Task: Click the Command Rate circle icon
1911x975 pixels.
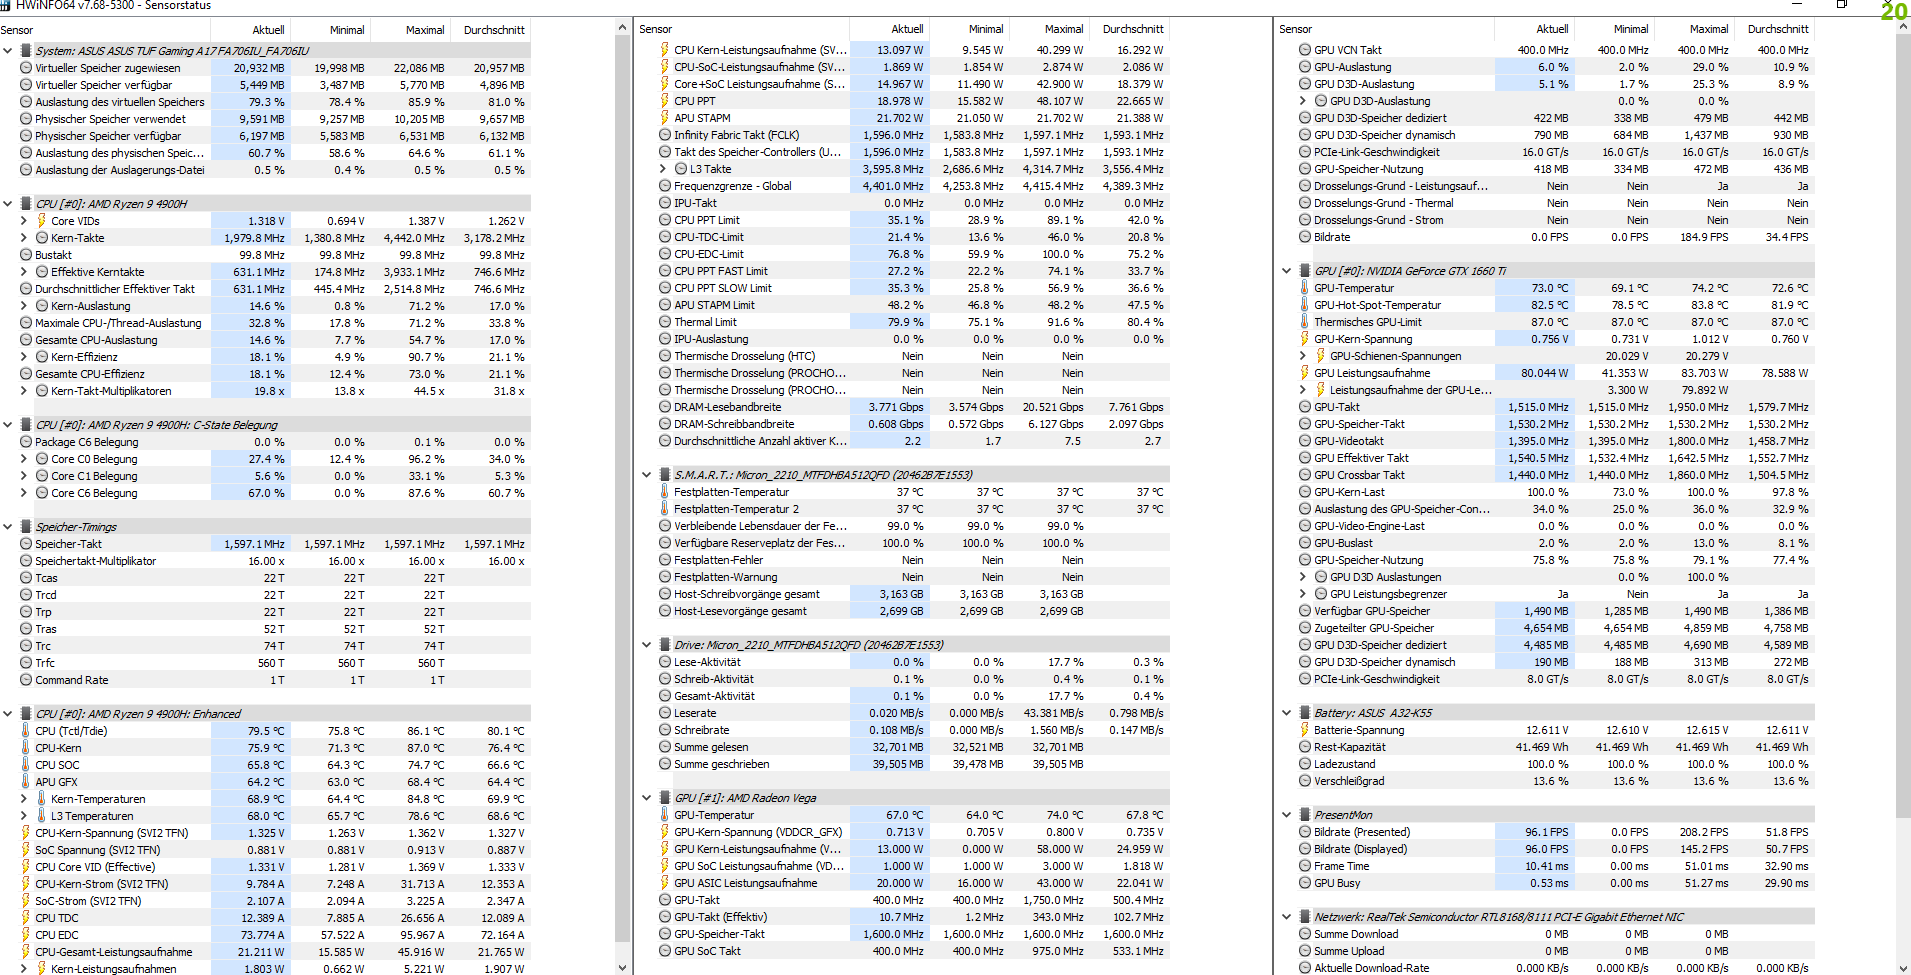Action: (x=26, y=680)
